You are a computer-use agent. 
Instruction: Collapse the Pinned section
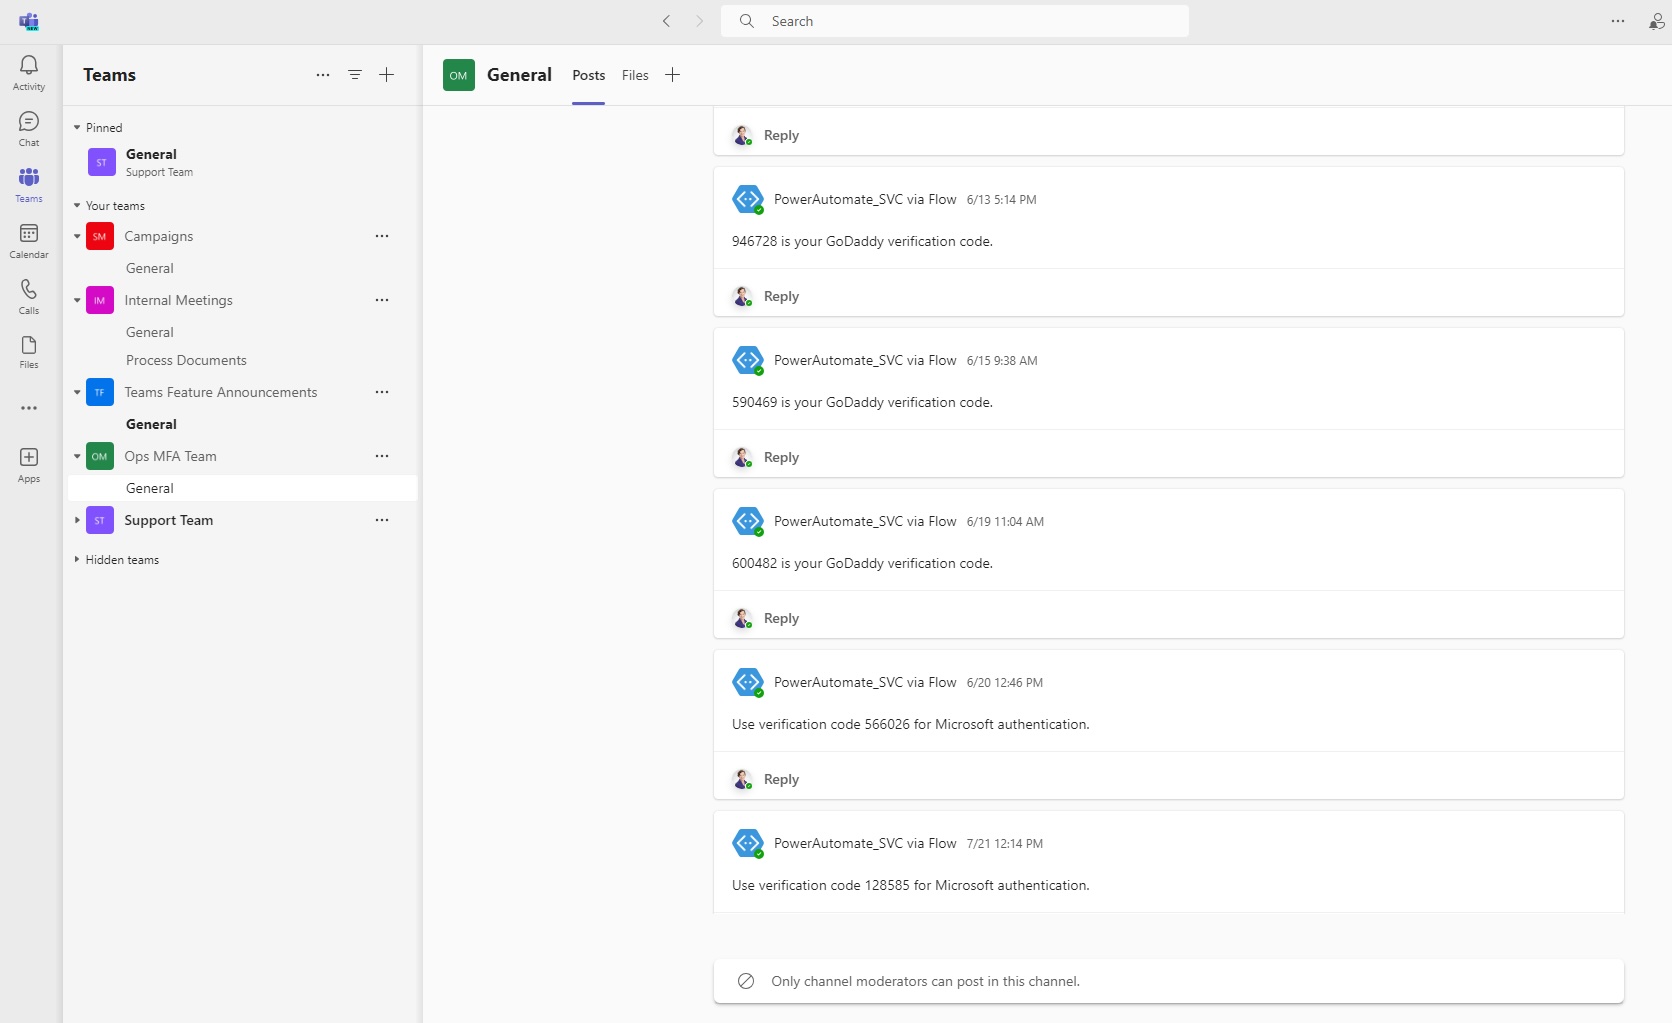[x=77, y=128]
